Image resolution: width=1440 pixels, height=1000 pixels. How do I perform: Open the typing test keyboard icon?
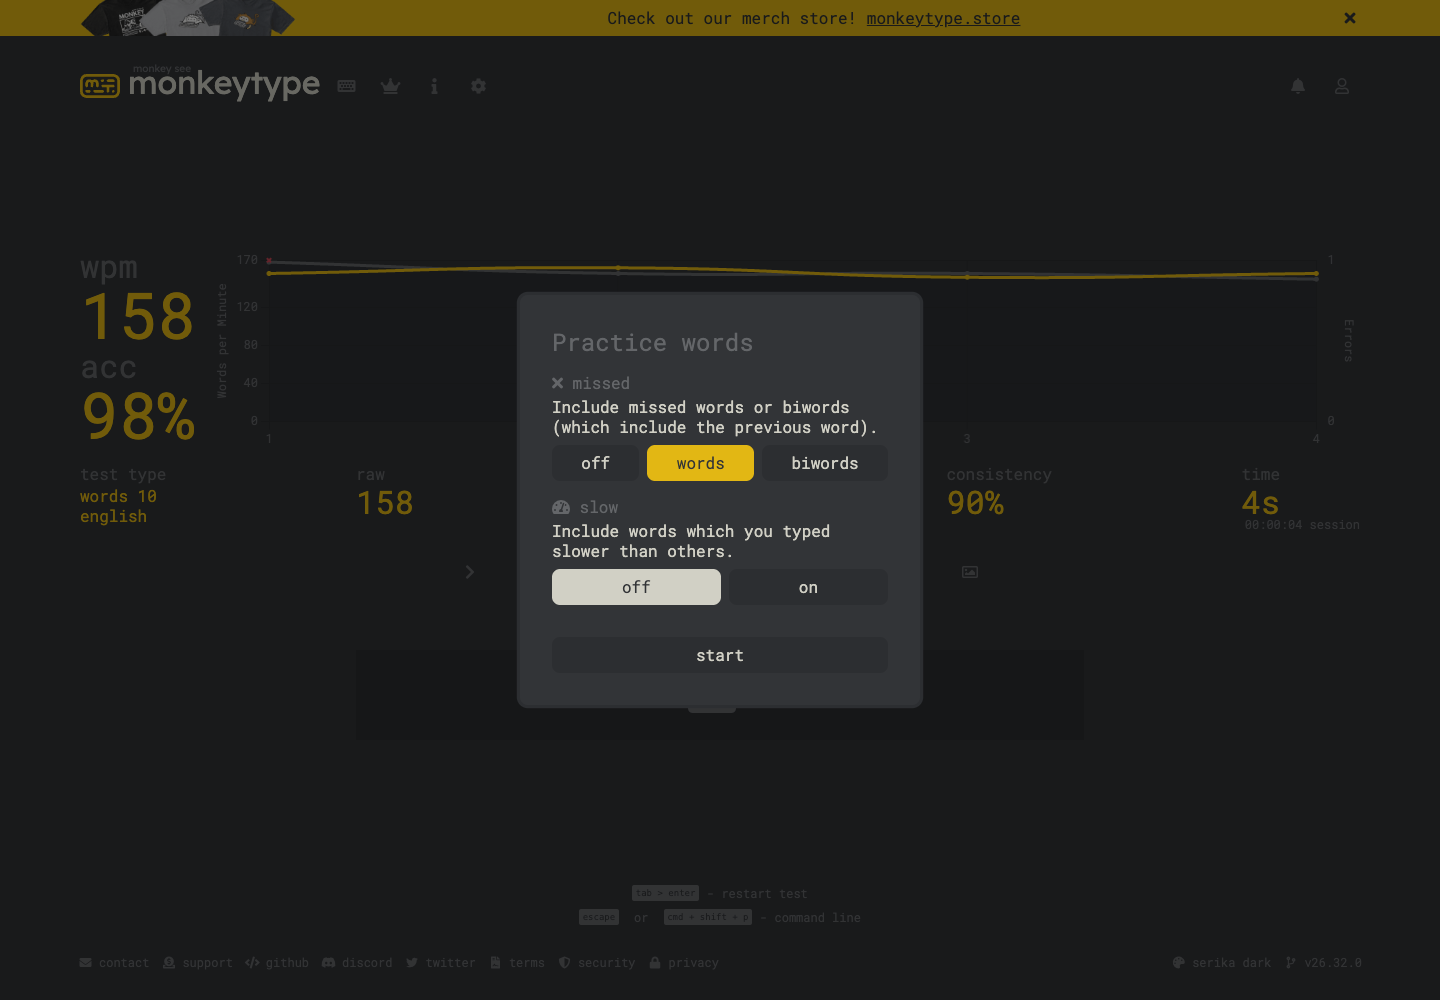click(347, 86)
